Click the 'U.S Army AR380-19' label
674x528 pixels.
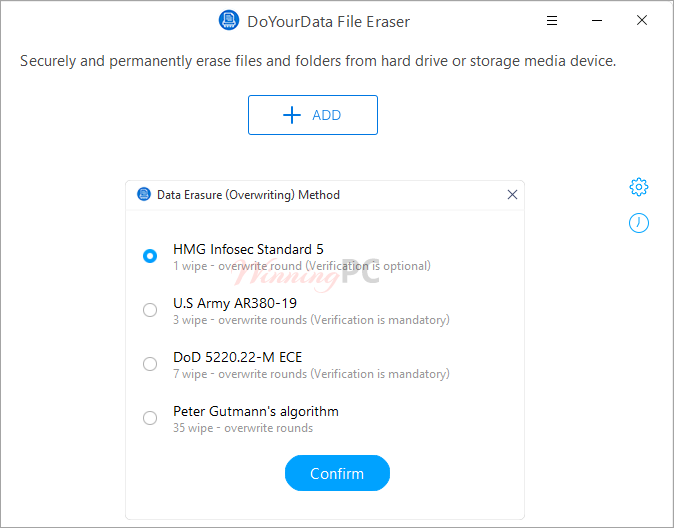point(235,304)
